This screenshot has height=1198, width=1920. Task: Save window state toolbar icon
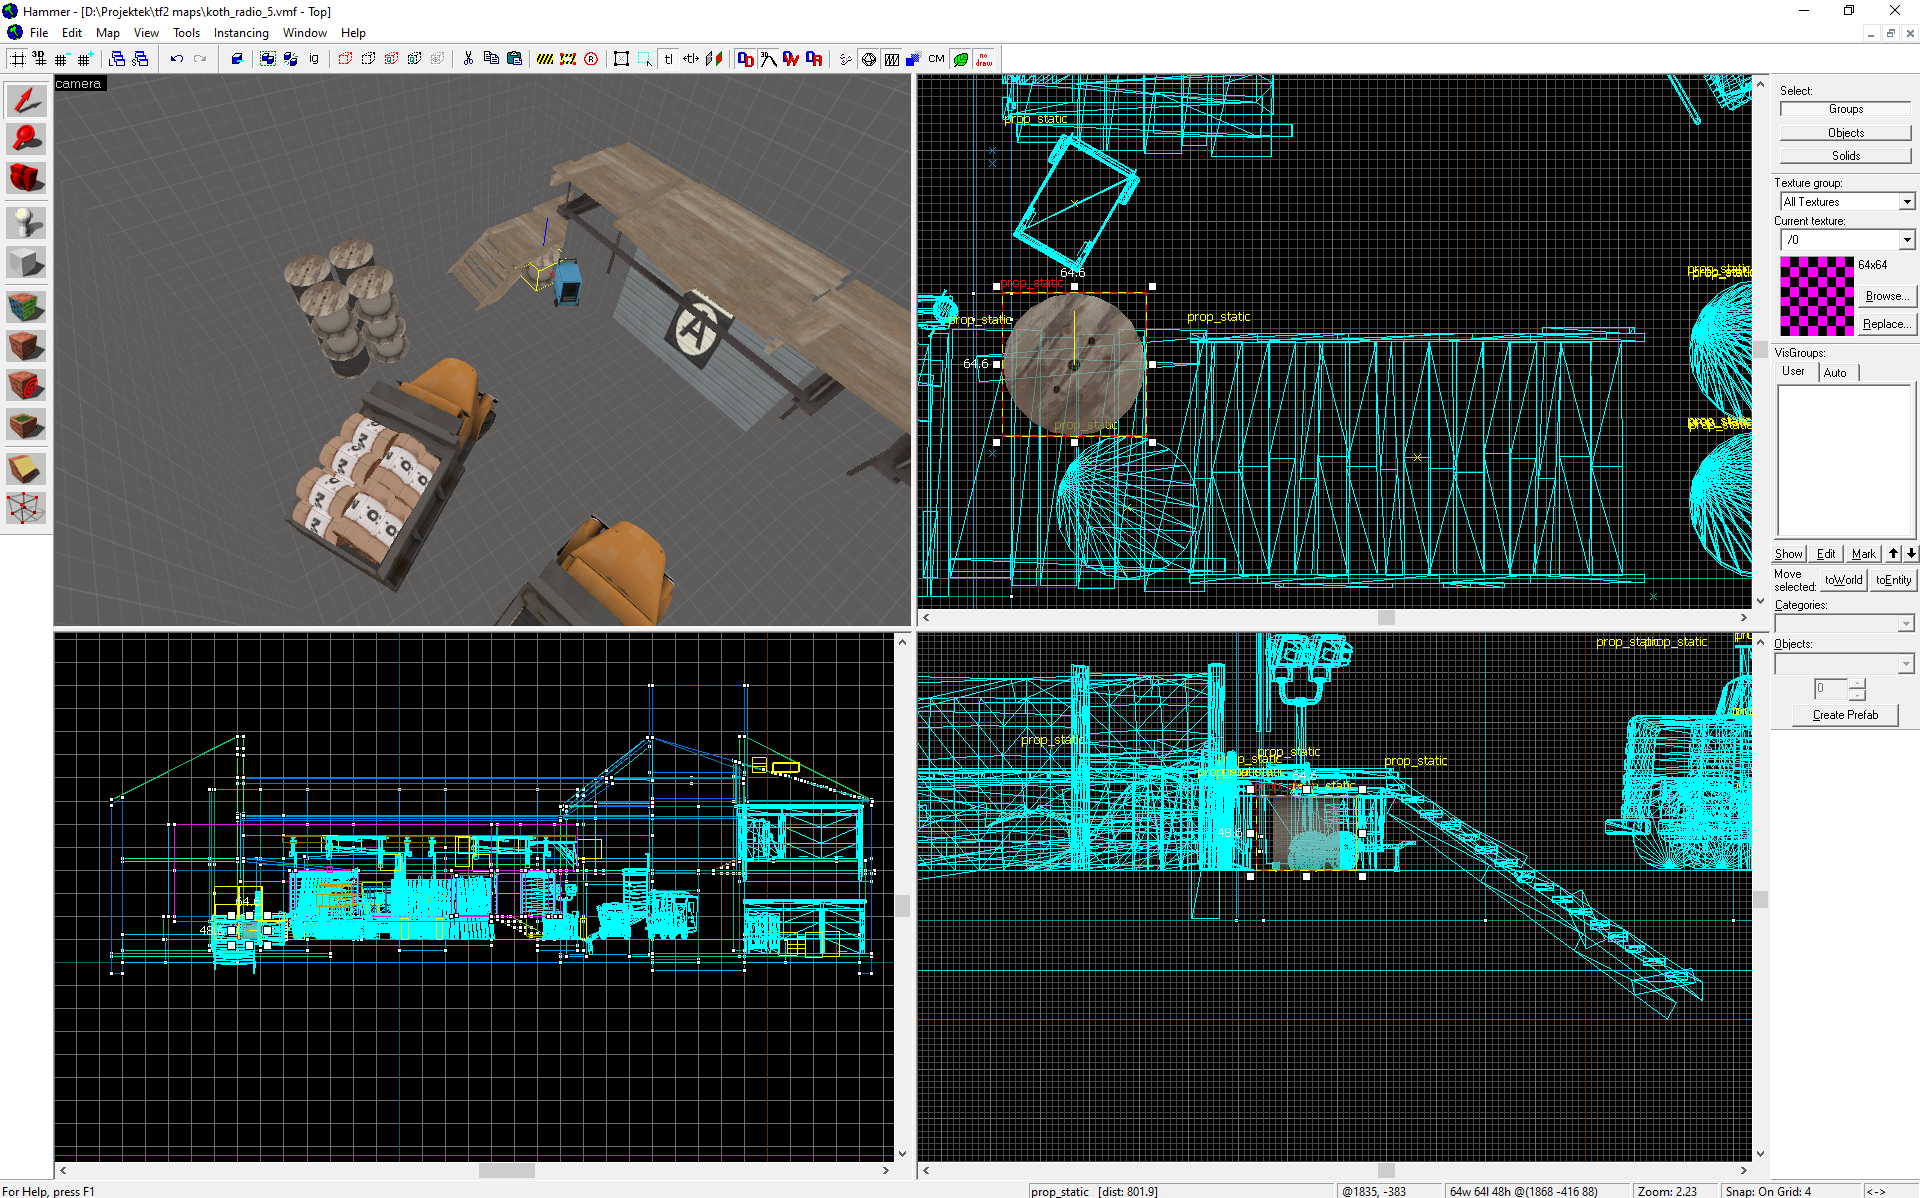[140, 59]
